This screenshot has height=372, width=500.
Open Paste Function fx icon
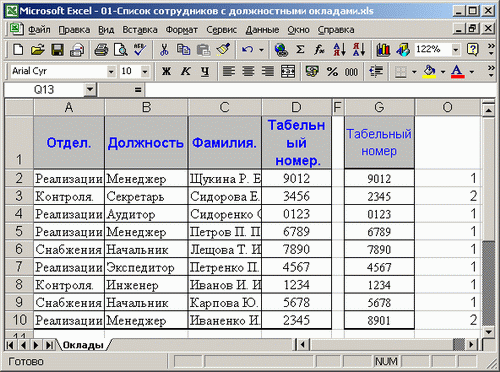(319, 50)
